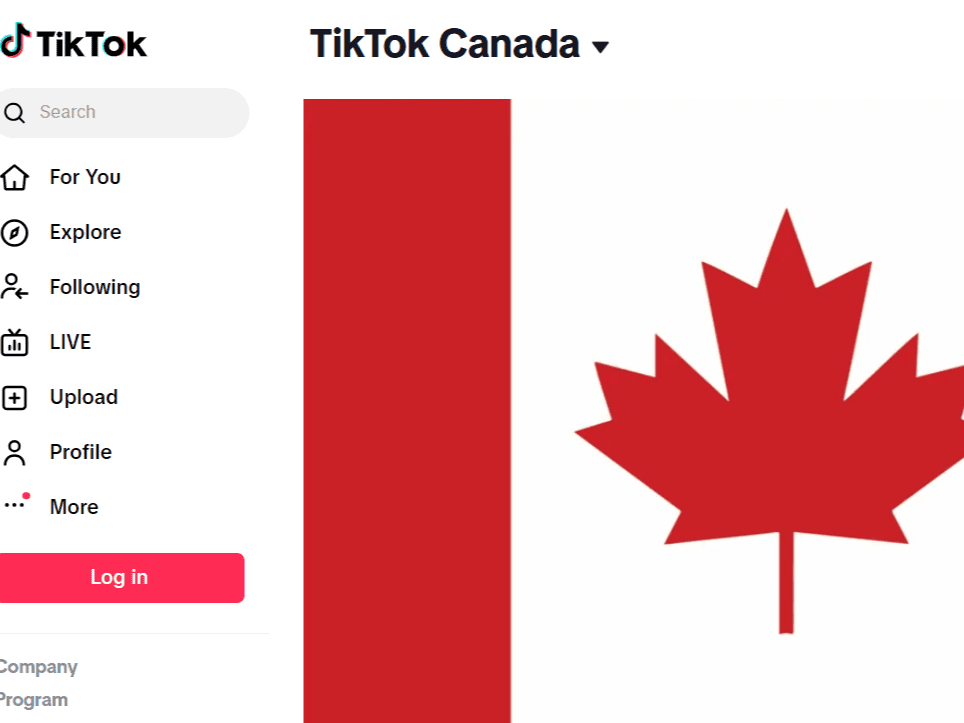This screenshot has width=964, height=723.
Task: Click the Following people icon
Action: point(14,288)
